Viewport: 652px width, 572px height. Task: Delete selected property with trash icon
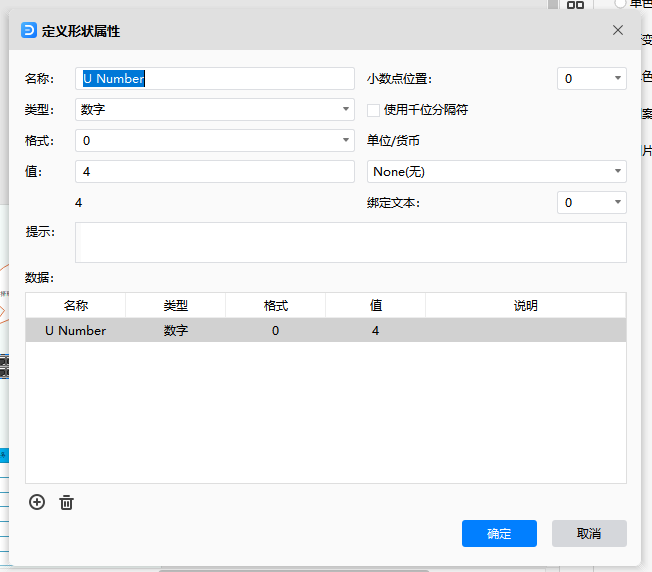[66, 503]
